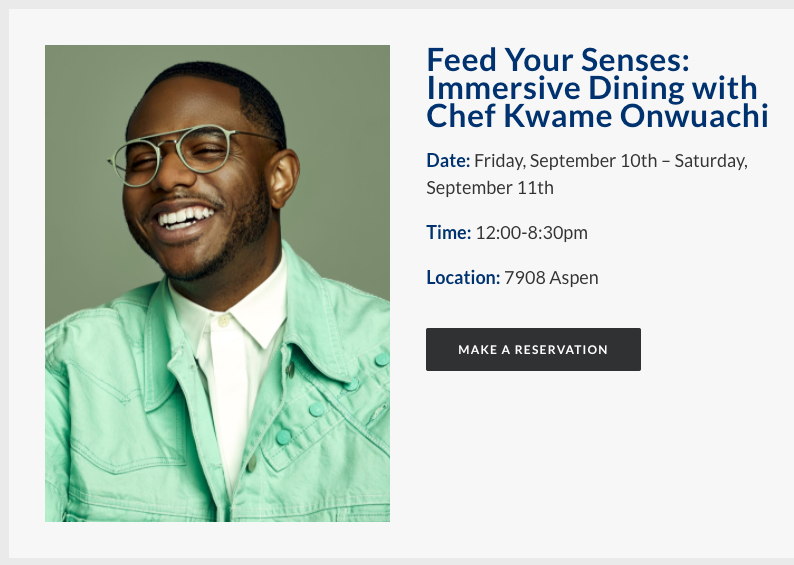The image size is (794, 565).
Task: Click the Feed Your Senses event title
Action: 559,60
